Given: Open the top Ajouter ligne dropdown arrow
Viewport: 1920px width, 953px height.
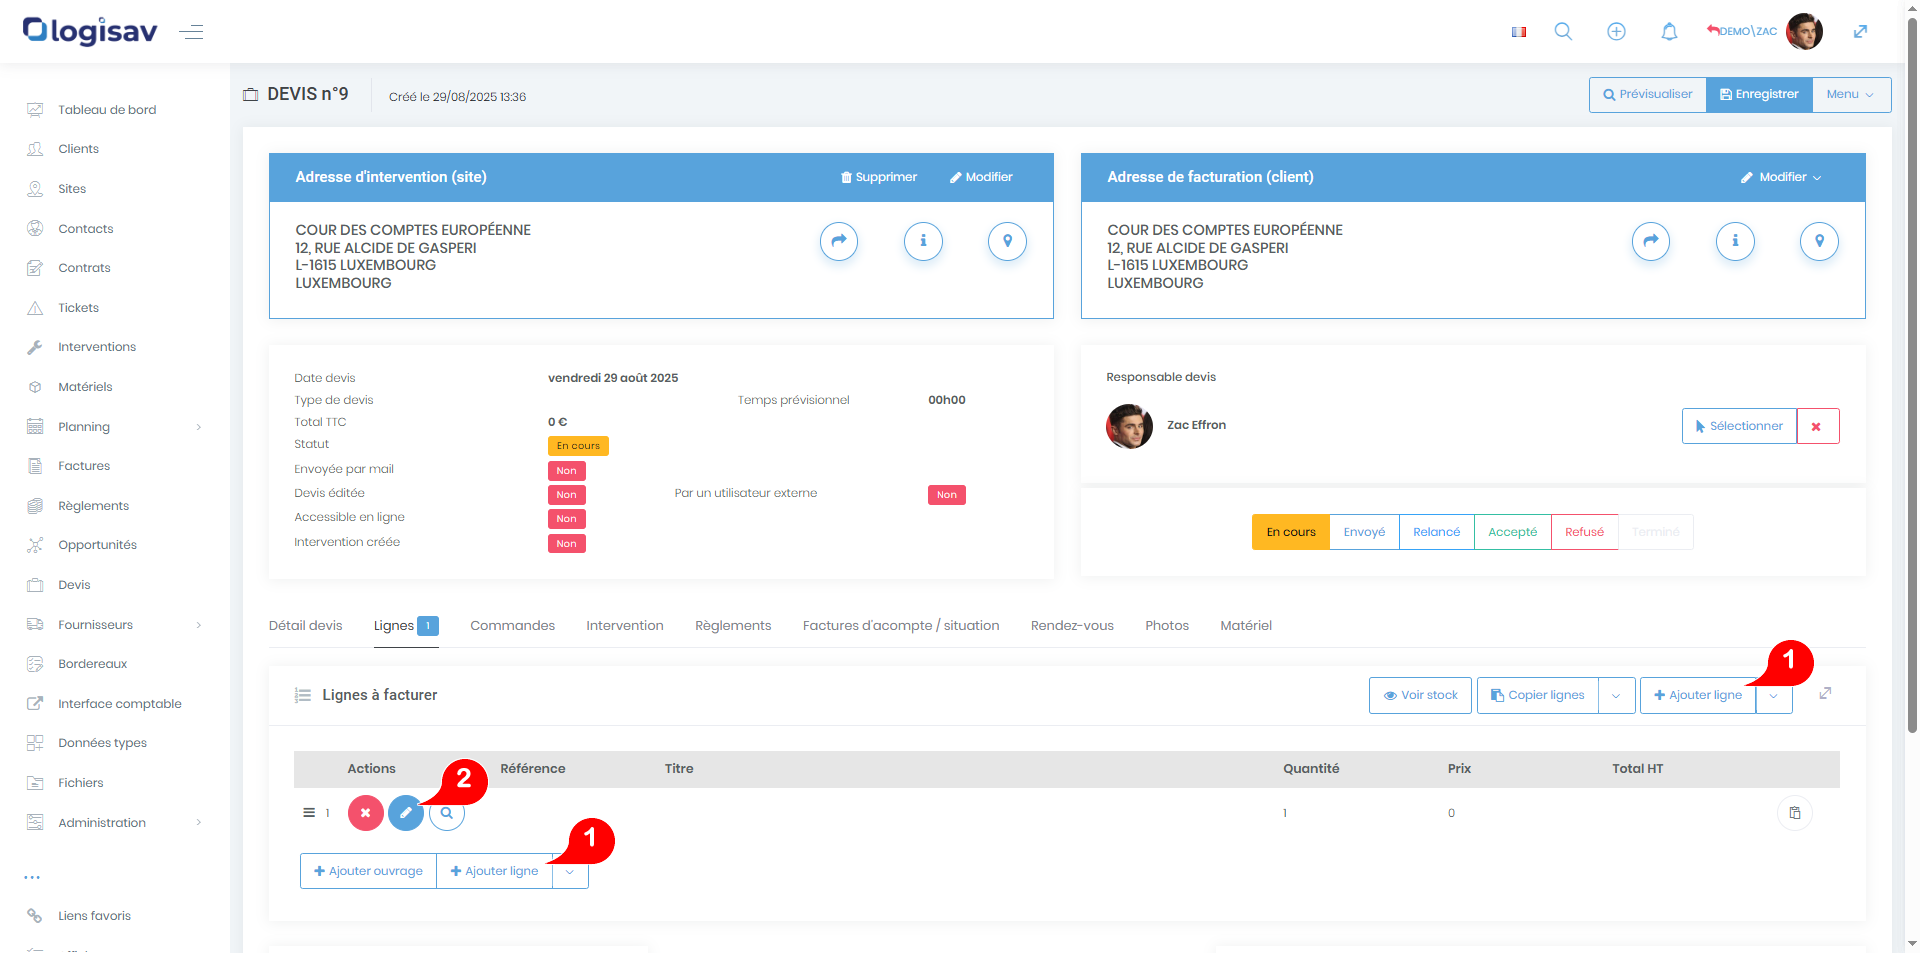Looking at the screenshot, I should click(1774, 695).
